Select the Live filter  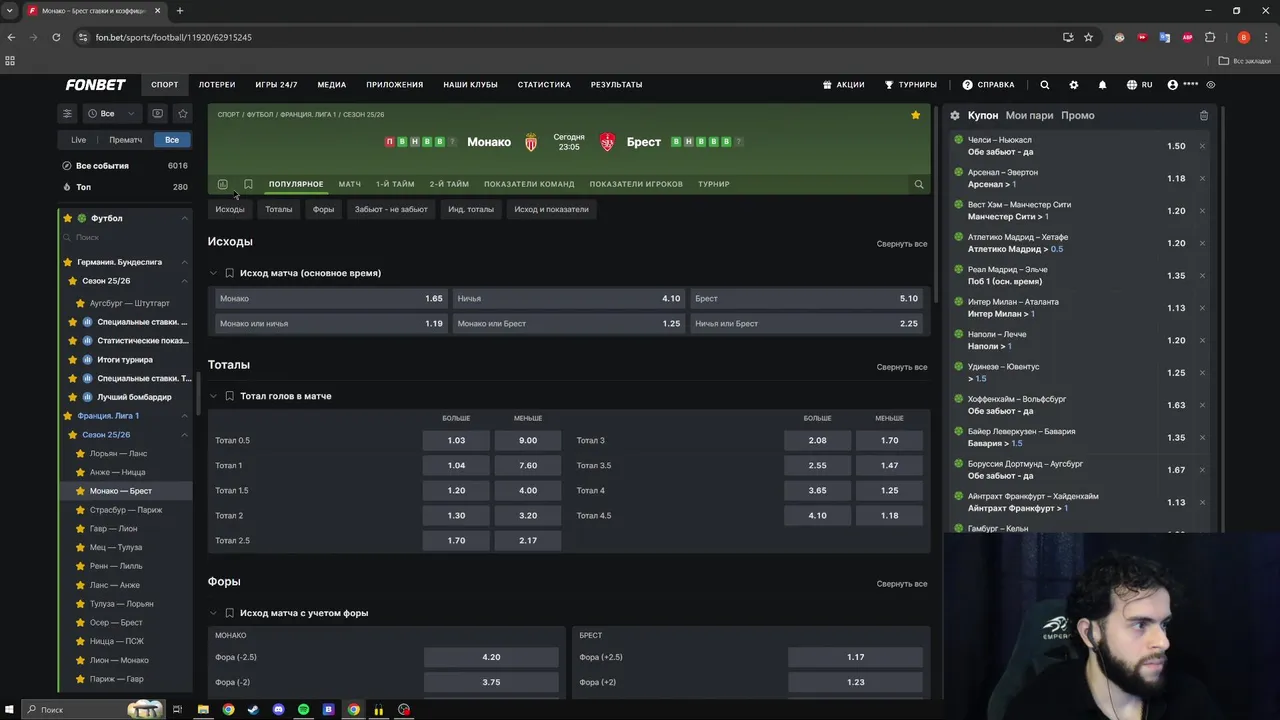point(78,140)
